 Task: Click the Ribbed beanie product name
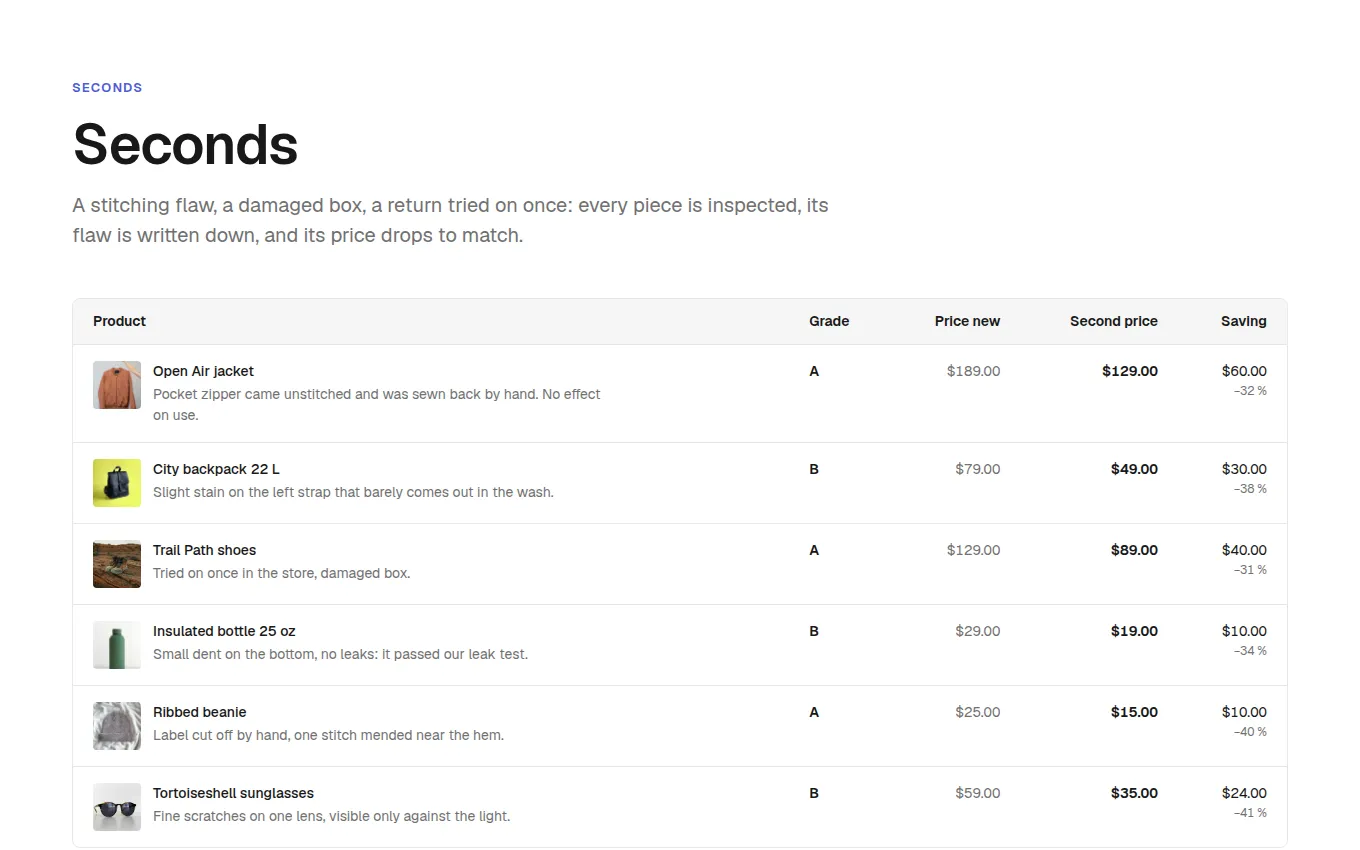(200, 712)
